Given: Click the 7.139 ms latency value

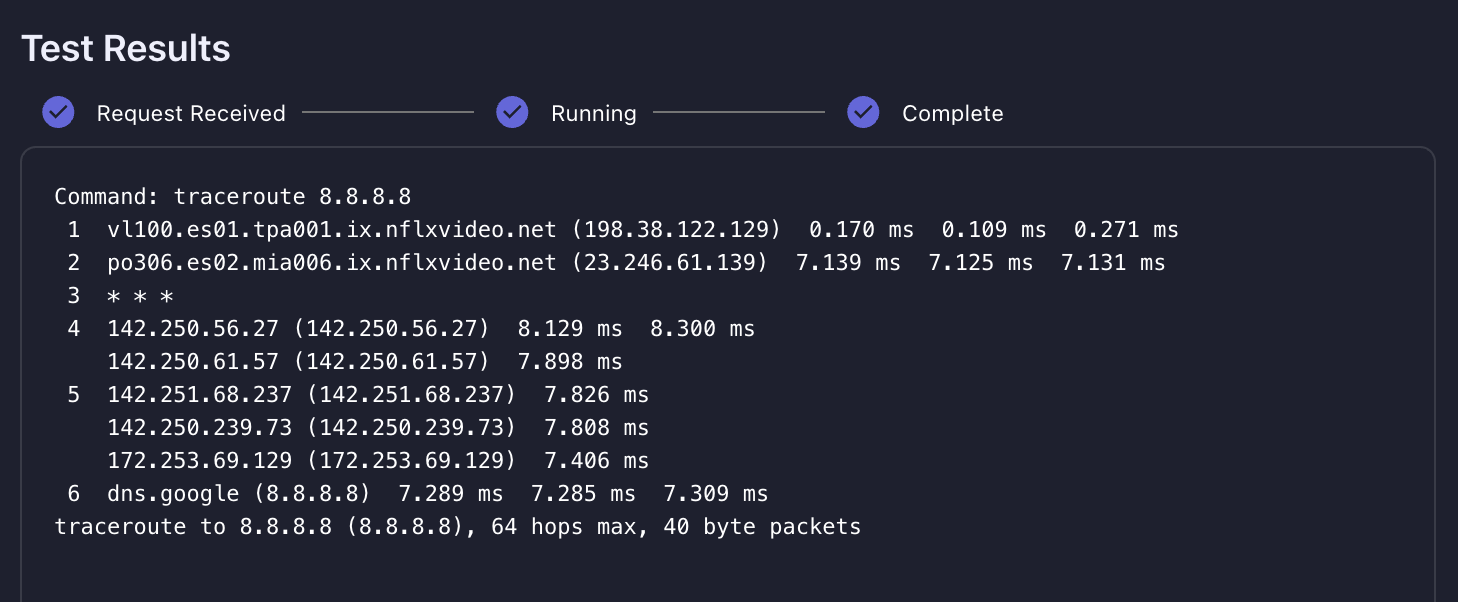Looking at the screenshot, I should (848, 263).
